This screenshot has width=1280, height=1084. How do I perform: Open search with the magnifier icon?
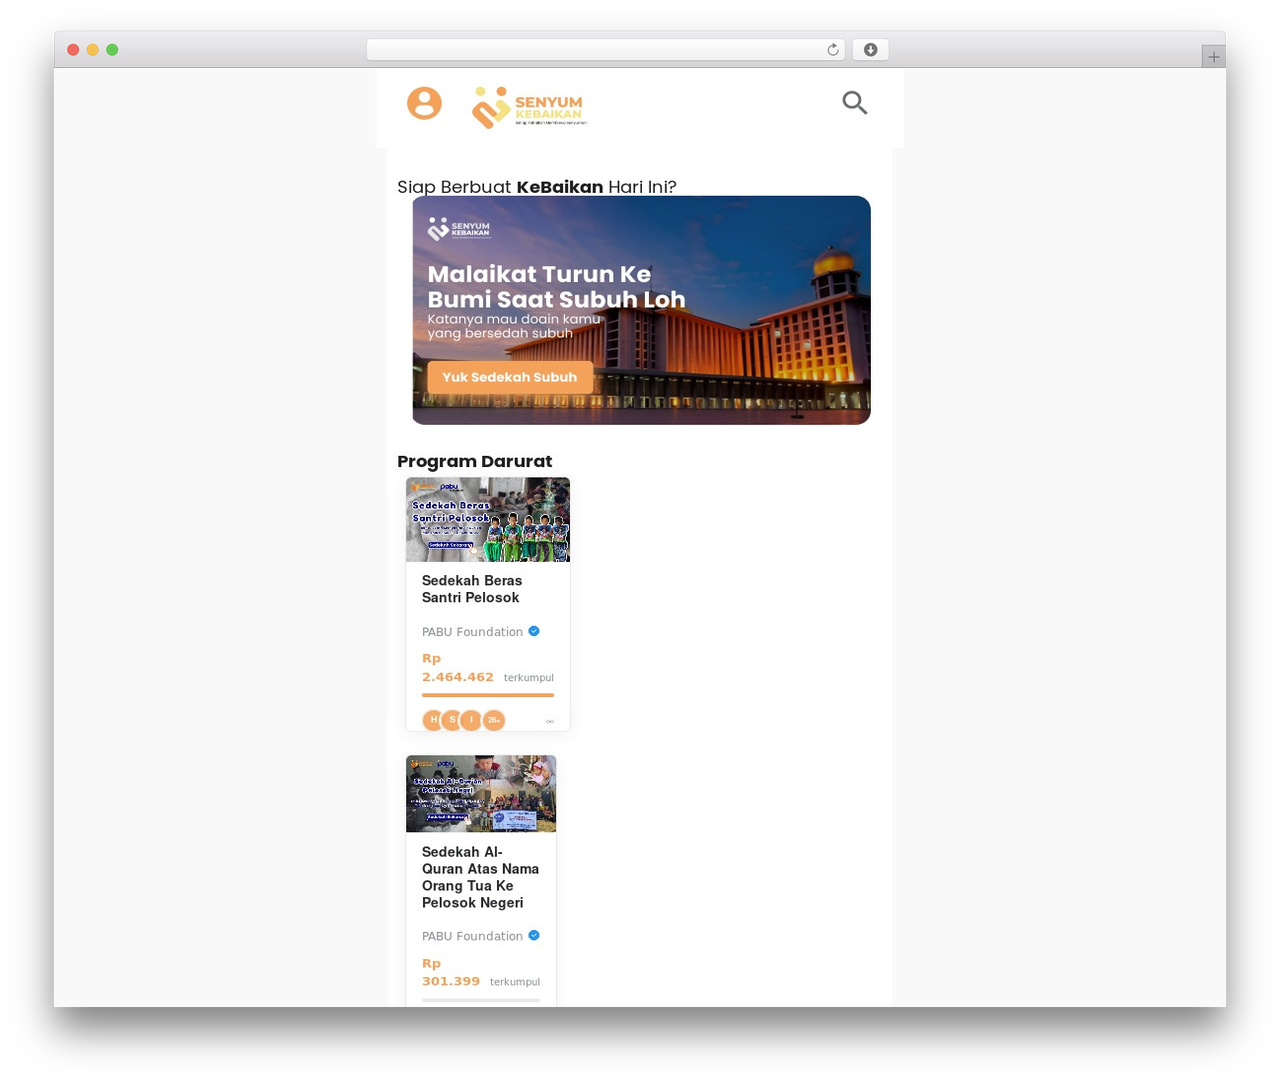(x=854, y=102)
